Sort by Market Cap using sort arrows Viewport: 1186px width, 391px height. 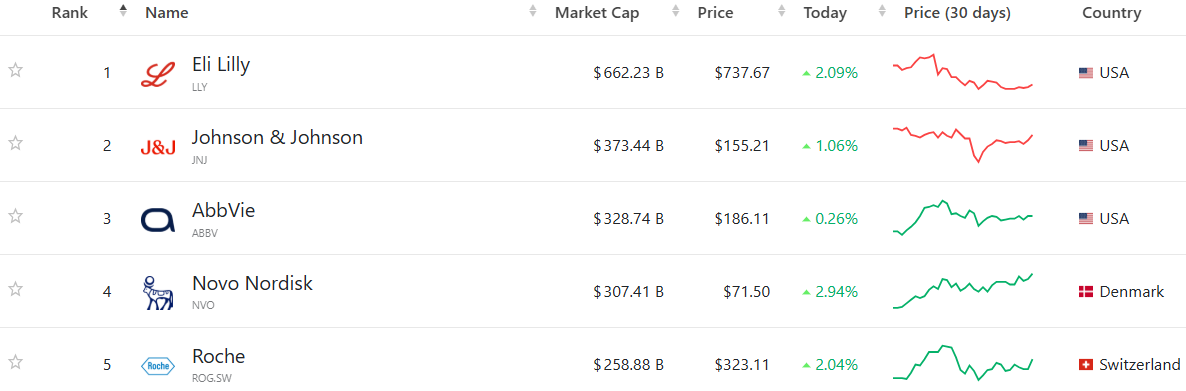click(x=675, y=12)
